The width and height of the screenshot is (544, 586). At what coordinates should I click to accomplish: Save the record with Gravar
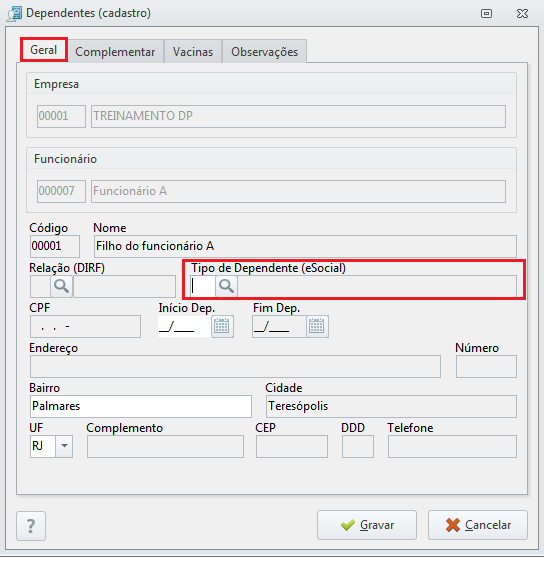pos(367,525)
